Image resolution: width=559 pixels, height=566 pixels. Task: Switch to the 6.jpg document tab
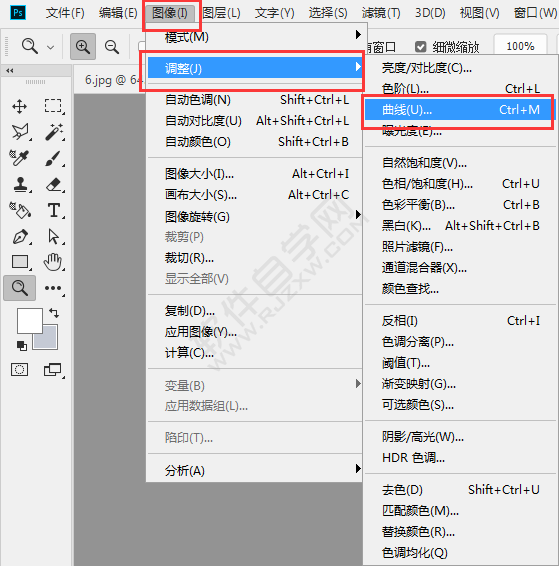click(x=110, y=80)
